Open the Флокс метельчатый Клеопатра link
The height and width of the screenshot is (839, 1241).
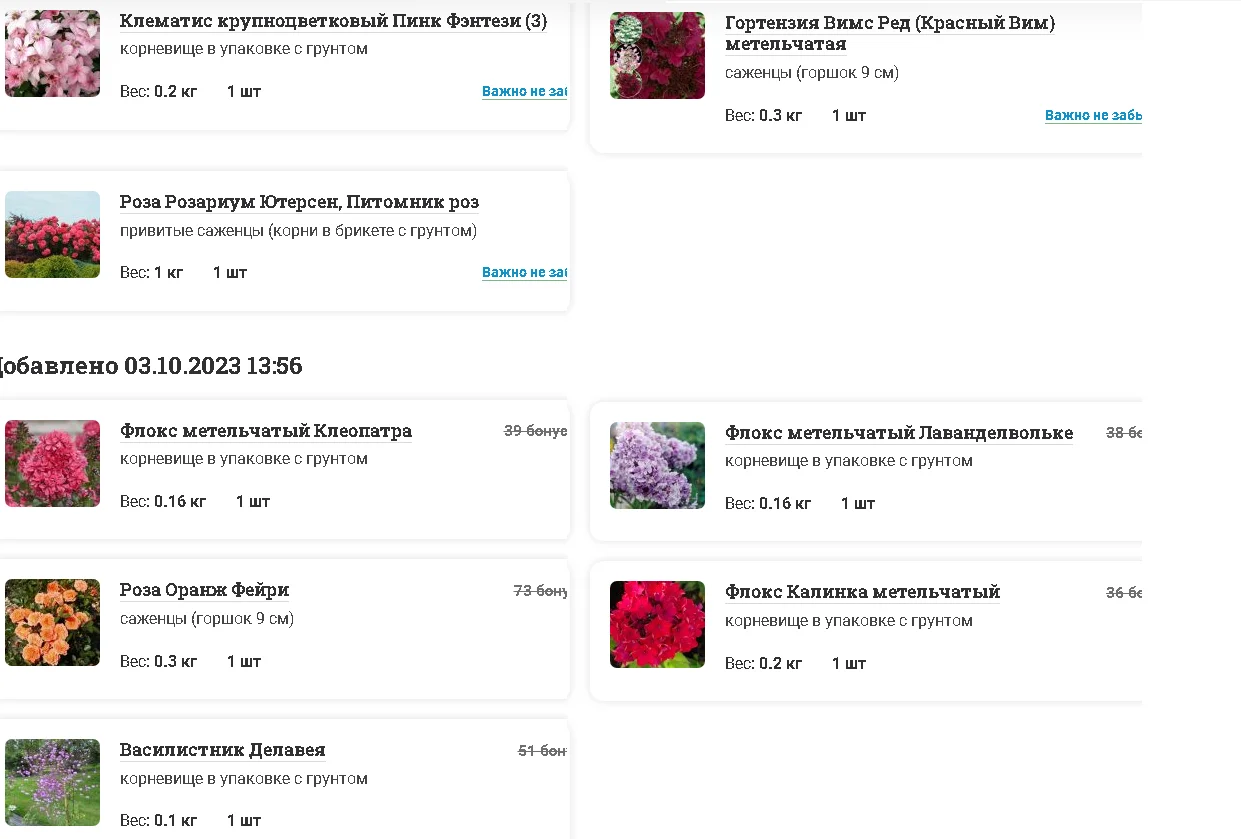point(265,431)
